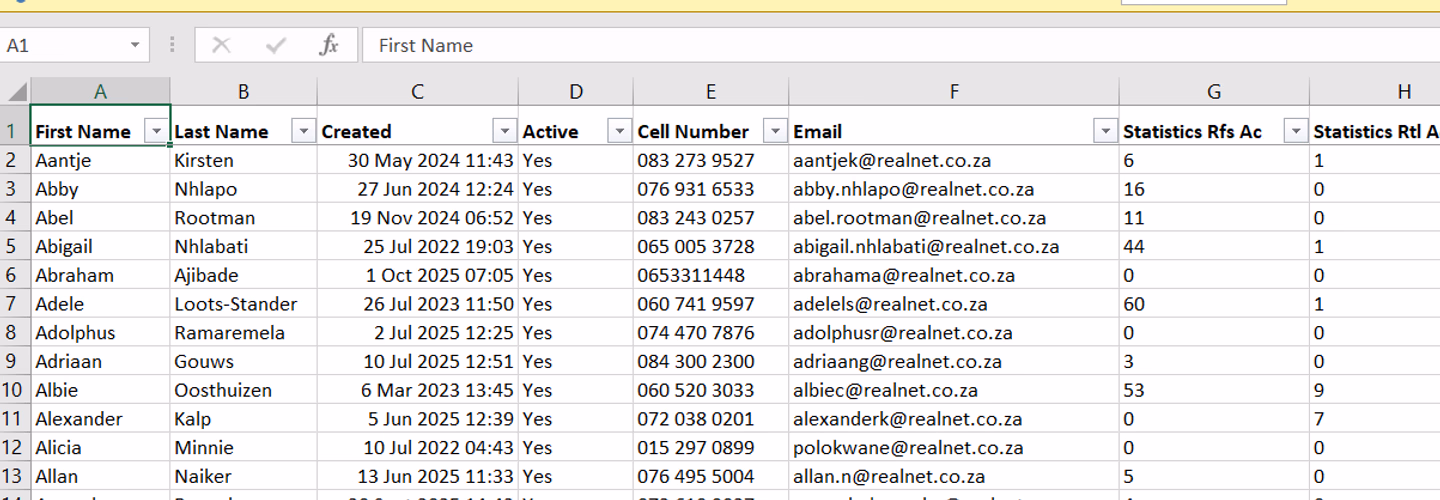Open the Name Box dropdown arrow
The width and height of the screenshot is (1440, 500).
pyautogui.click(x=135, y=46)
